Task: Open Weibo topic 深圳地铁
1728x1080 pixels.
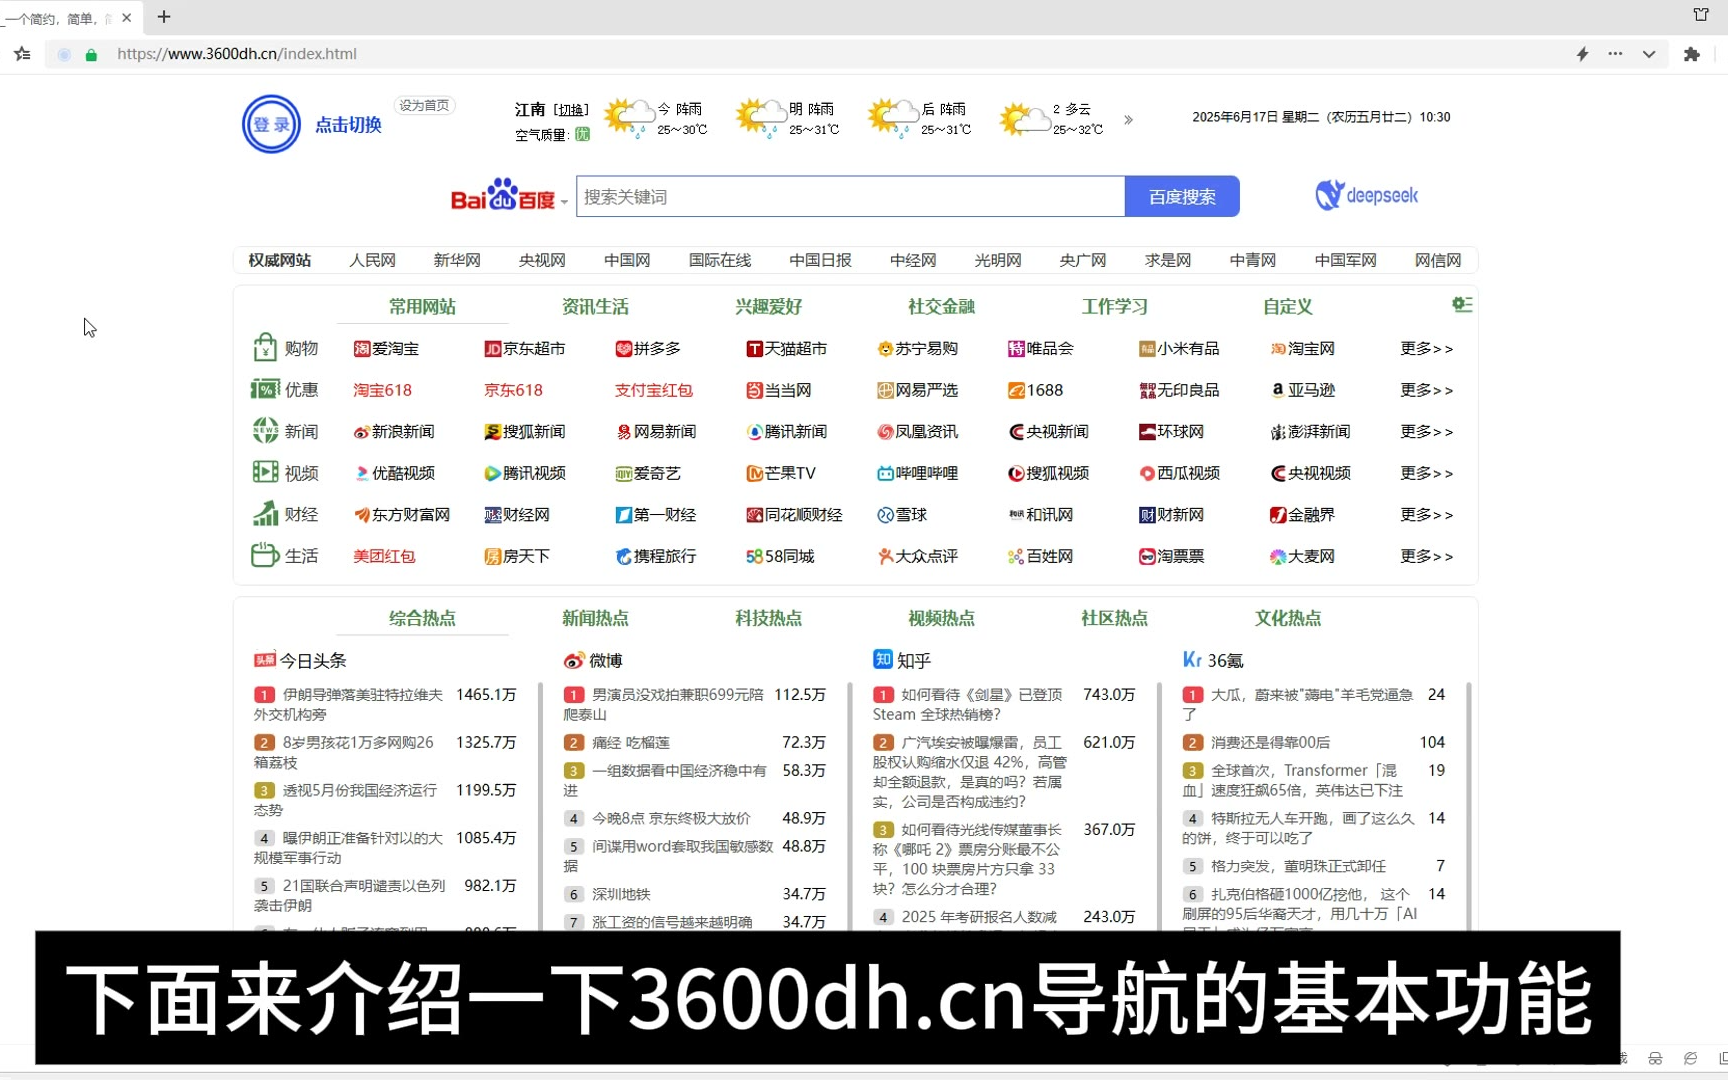Action: tap(621, 894)
